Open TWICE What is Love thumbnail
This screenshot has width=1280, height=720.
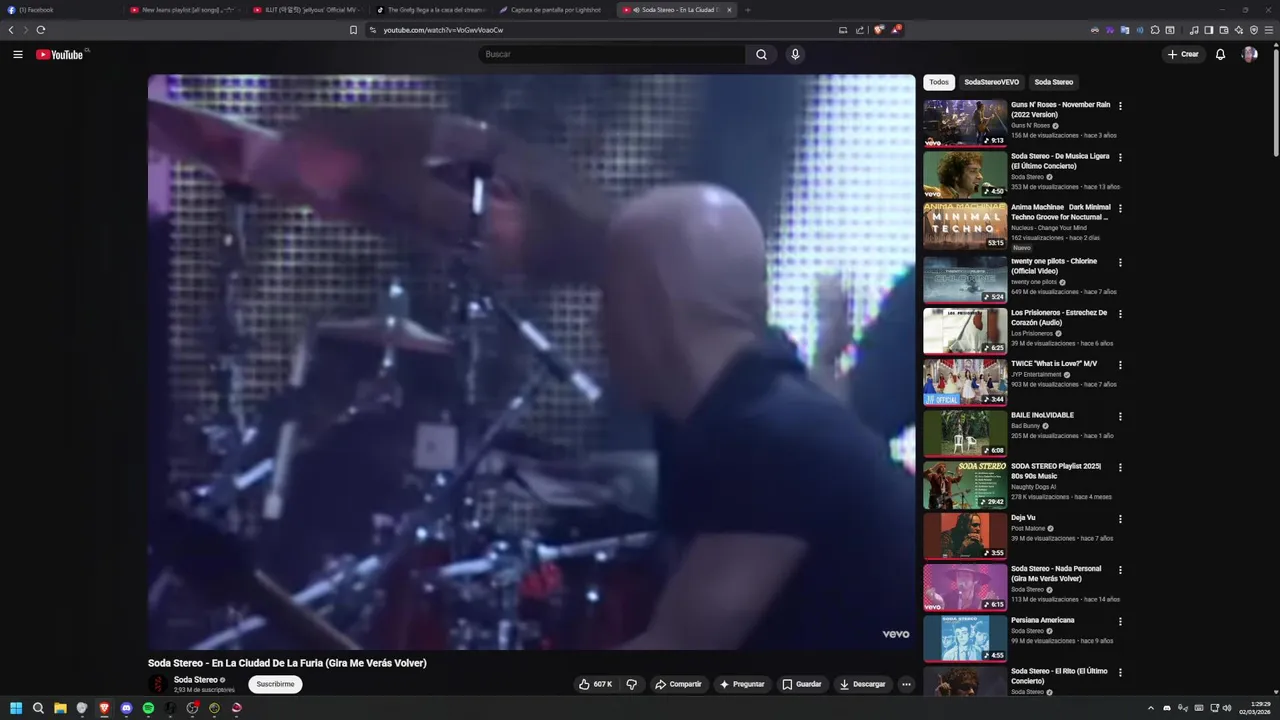(x=965, y=380)
